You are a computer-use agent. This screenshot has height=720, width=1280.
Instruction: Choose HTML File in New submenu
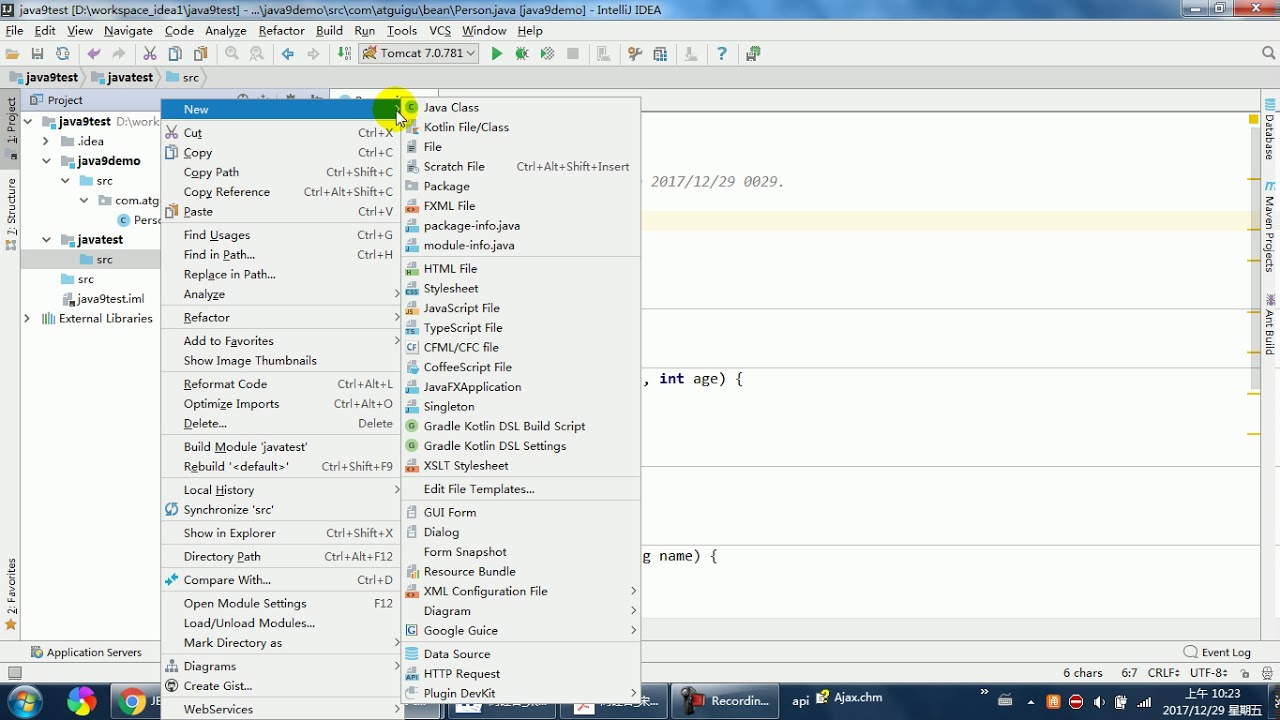[x=521, y=268]
